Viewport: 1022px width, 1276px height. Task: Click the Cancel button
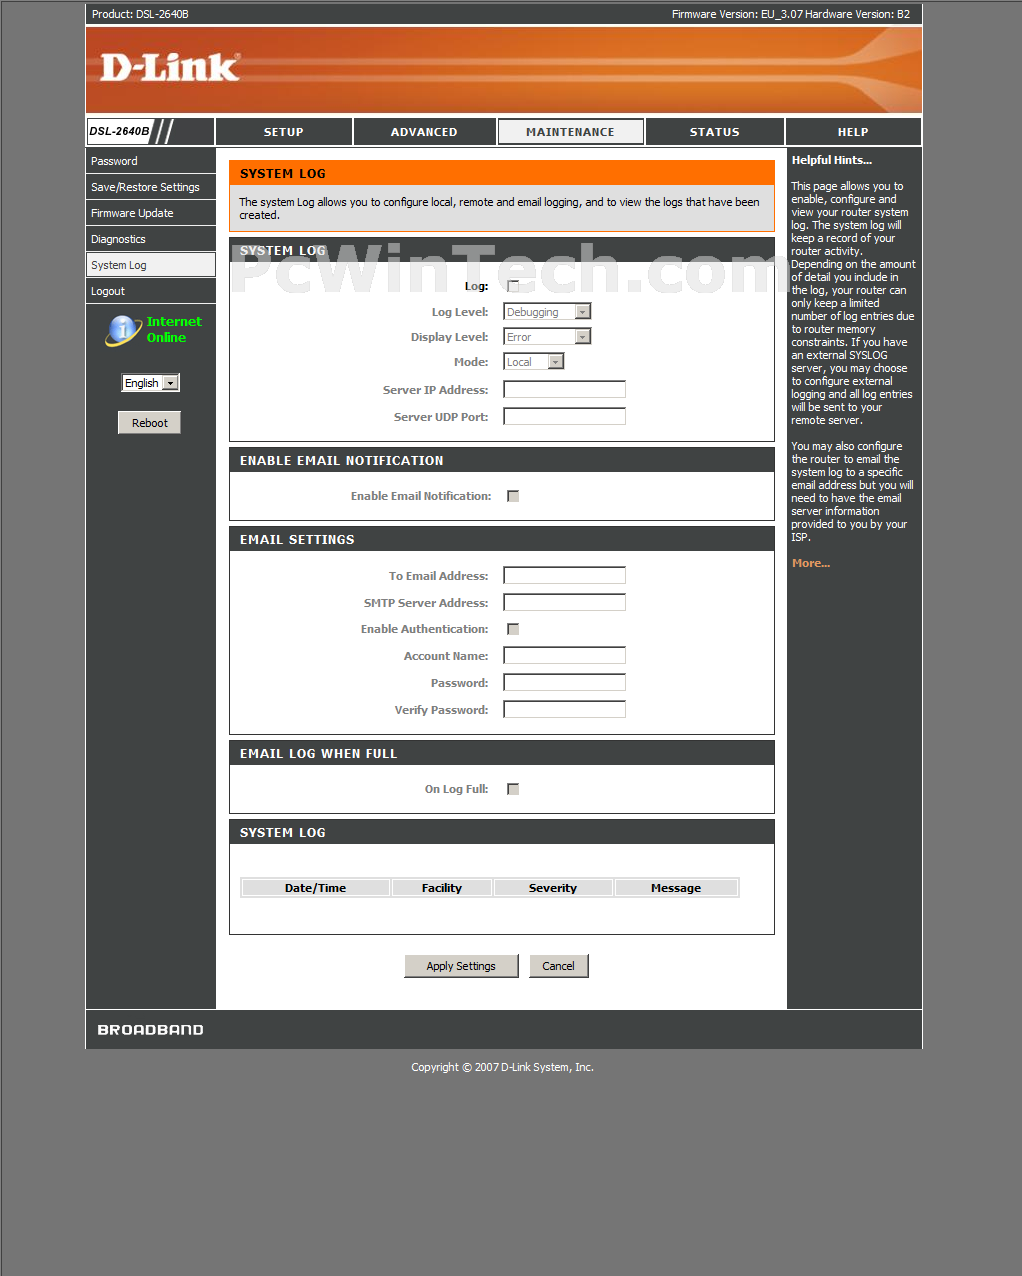[x=558, y=966]
